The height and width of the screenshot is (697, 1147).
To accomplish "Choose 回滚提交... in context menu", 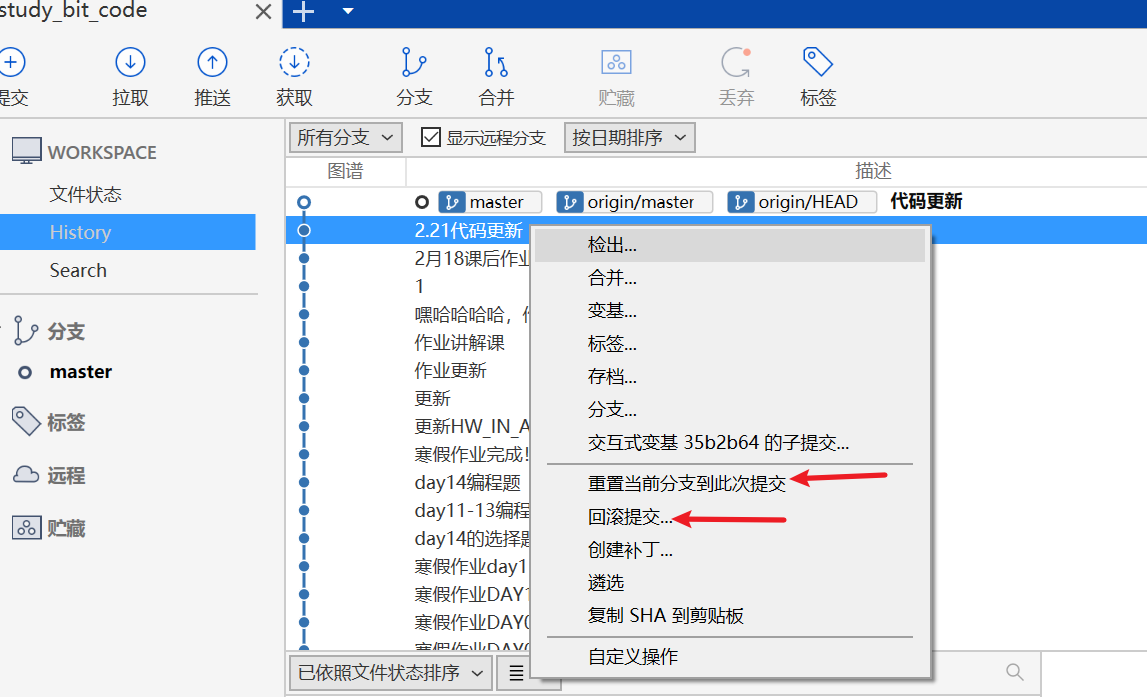I will pyautogui.click(x=730, y=517).
